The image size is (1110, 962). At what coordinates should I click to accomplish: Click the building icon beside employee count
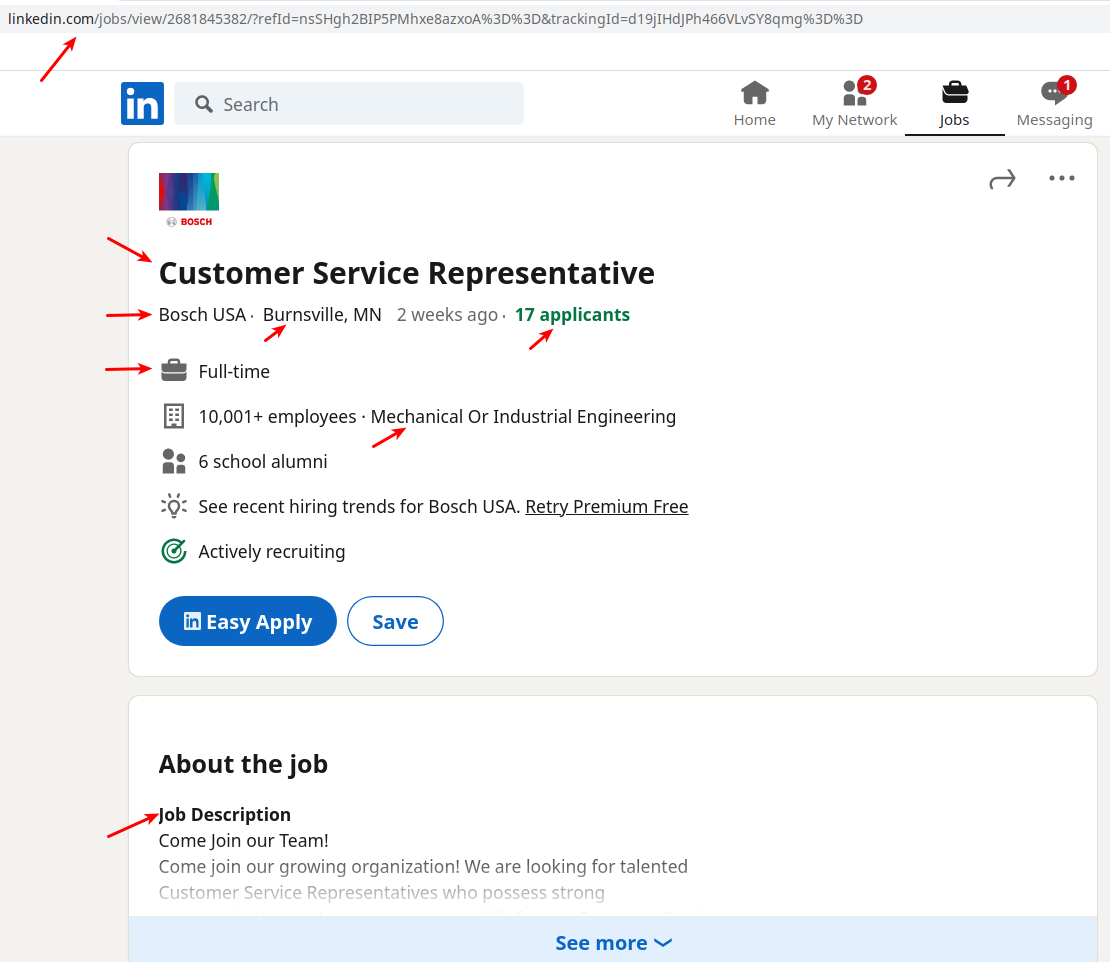pyautogui.click(x=174, y=416)
